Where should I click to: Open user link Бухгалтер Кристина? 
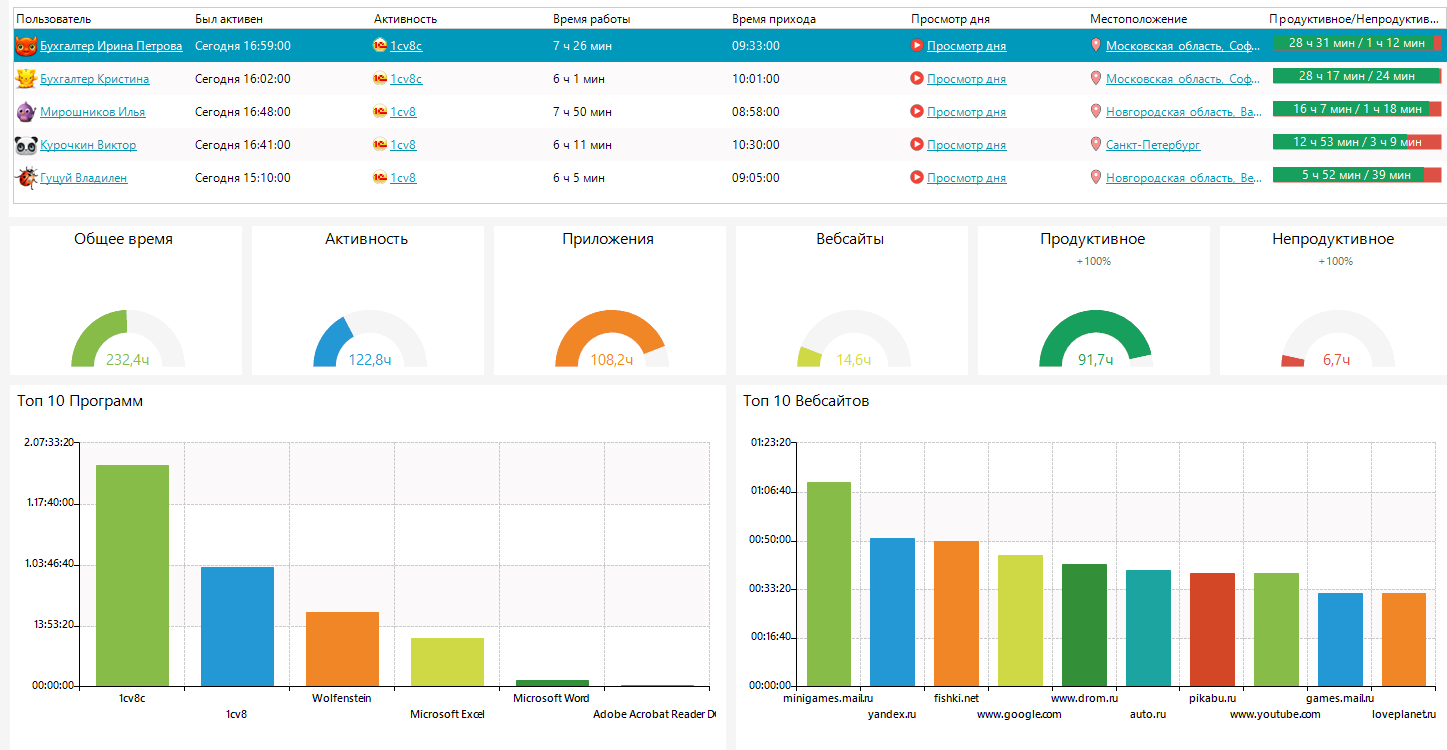point(95,79)
